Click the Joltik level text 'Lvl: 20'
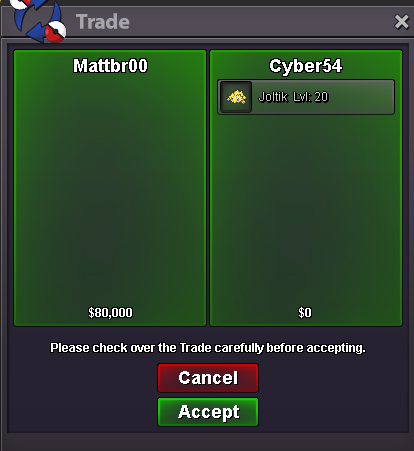Screen dimensions: 414x451 tap(311, 97)
